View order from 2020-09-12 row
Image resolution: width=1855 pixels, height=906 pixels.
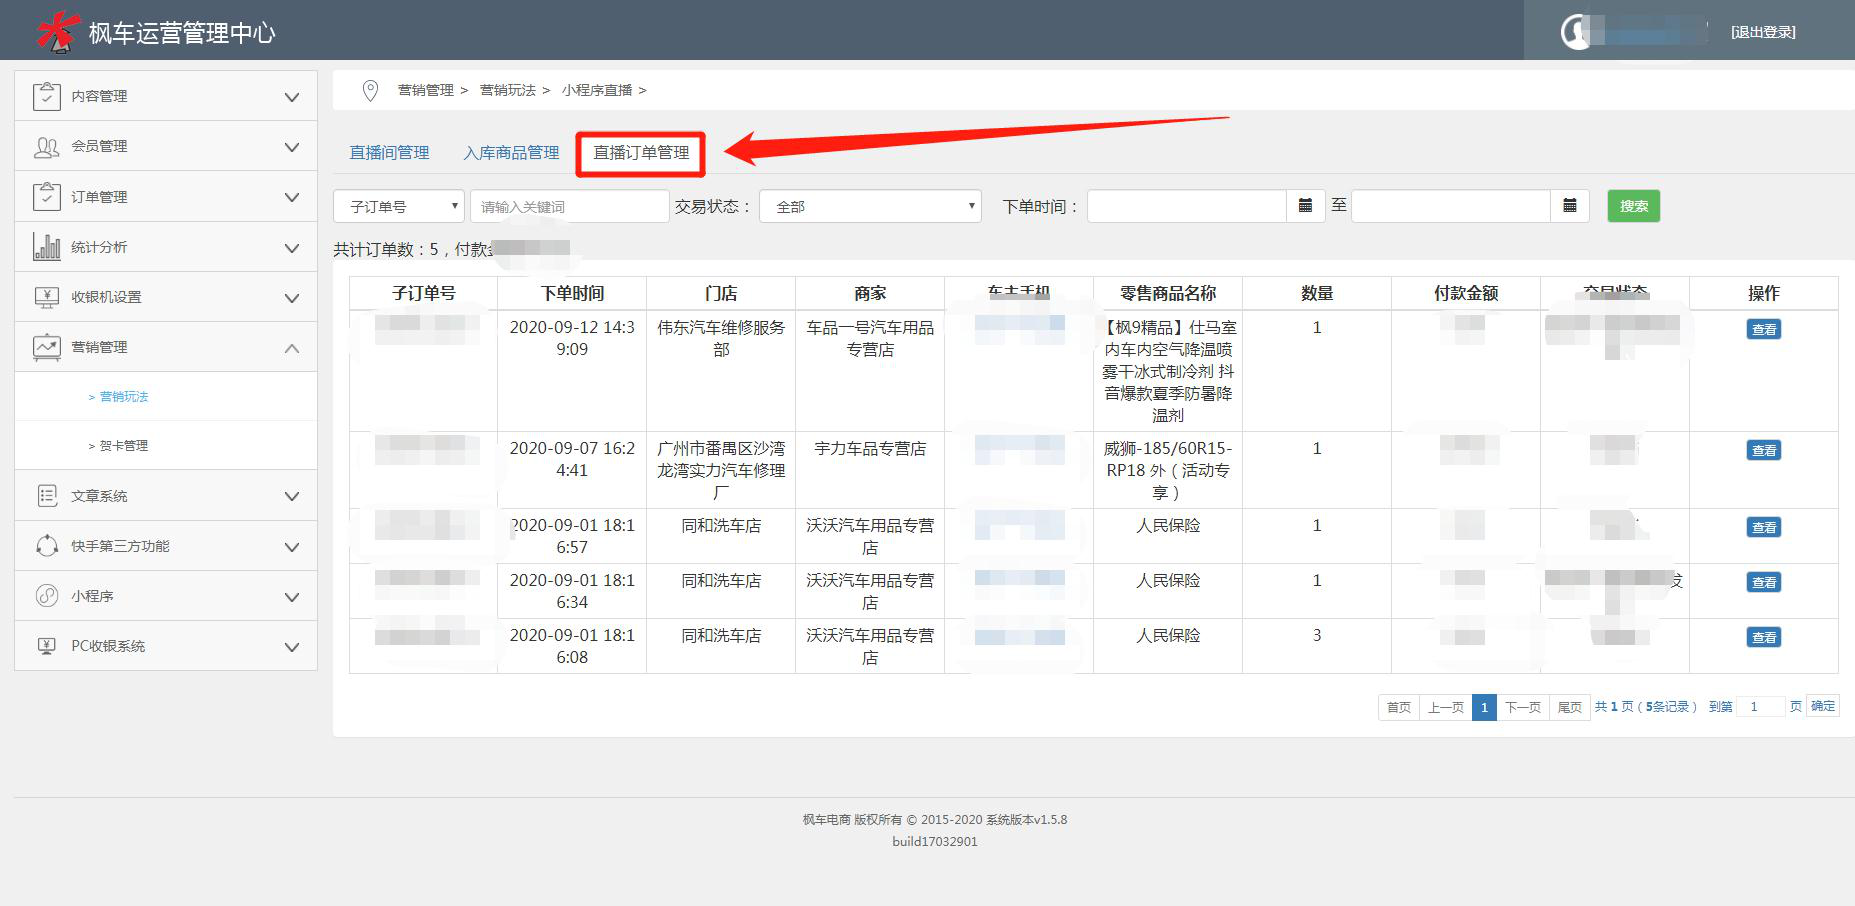(x=1764, y=329)
